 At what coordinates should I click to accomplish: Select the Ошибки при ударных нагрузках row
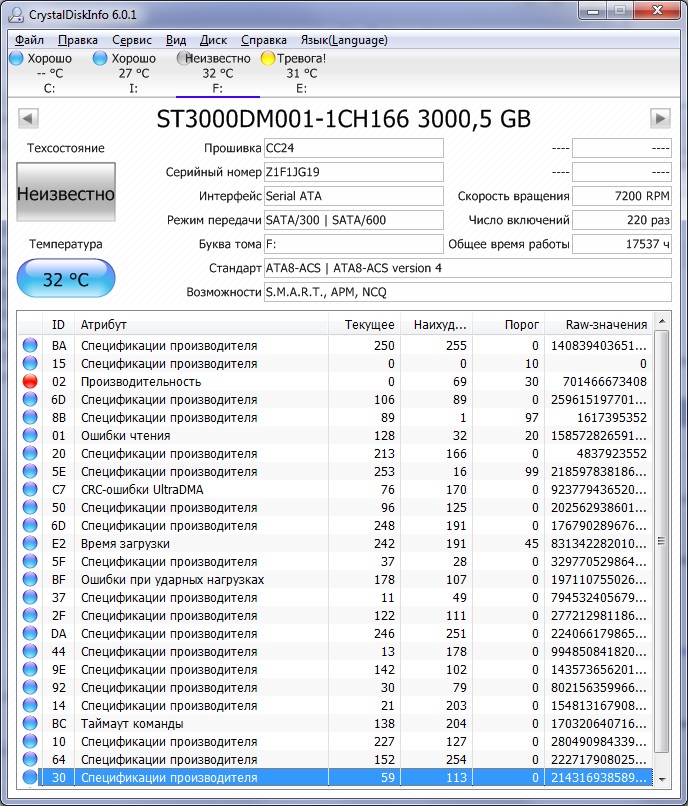click(335, 579)
